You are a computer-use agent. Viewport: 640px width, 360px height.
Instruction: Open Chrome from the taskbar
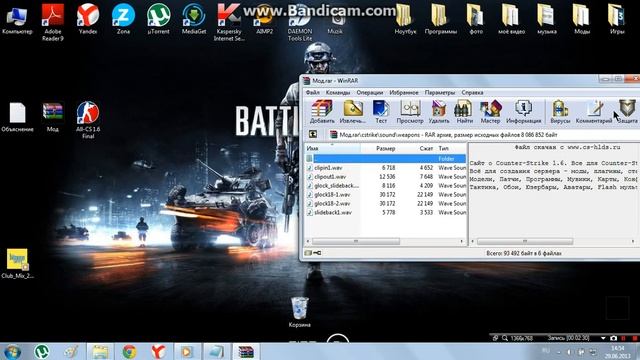(129, 351)
